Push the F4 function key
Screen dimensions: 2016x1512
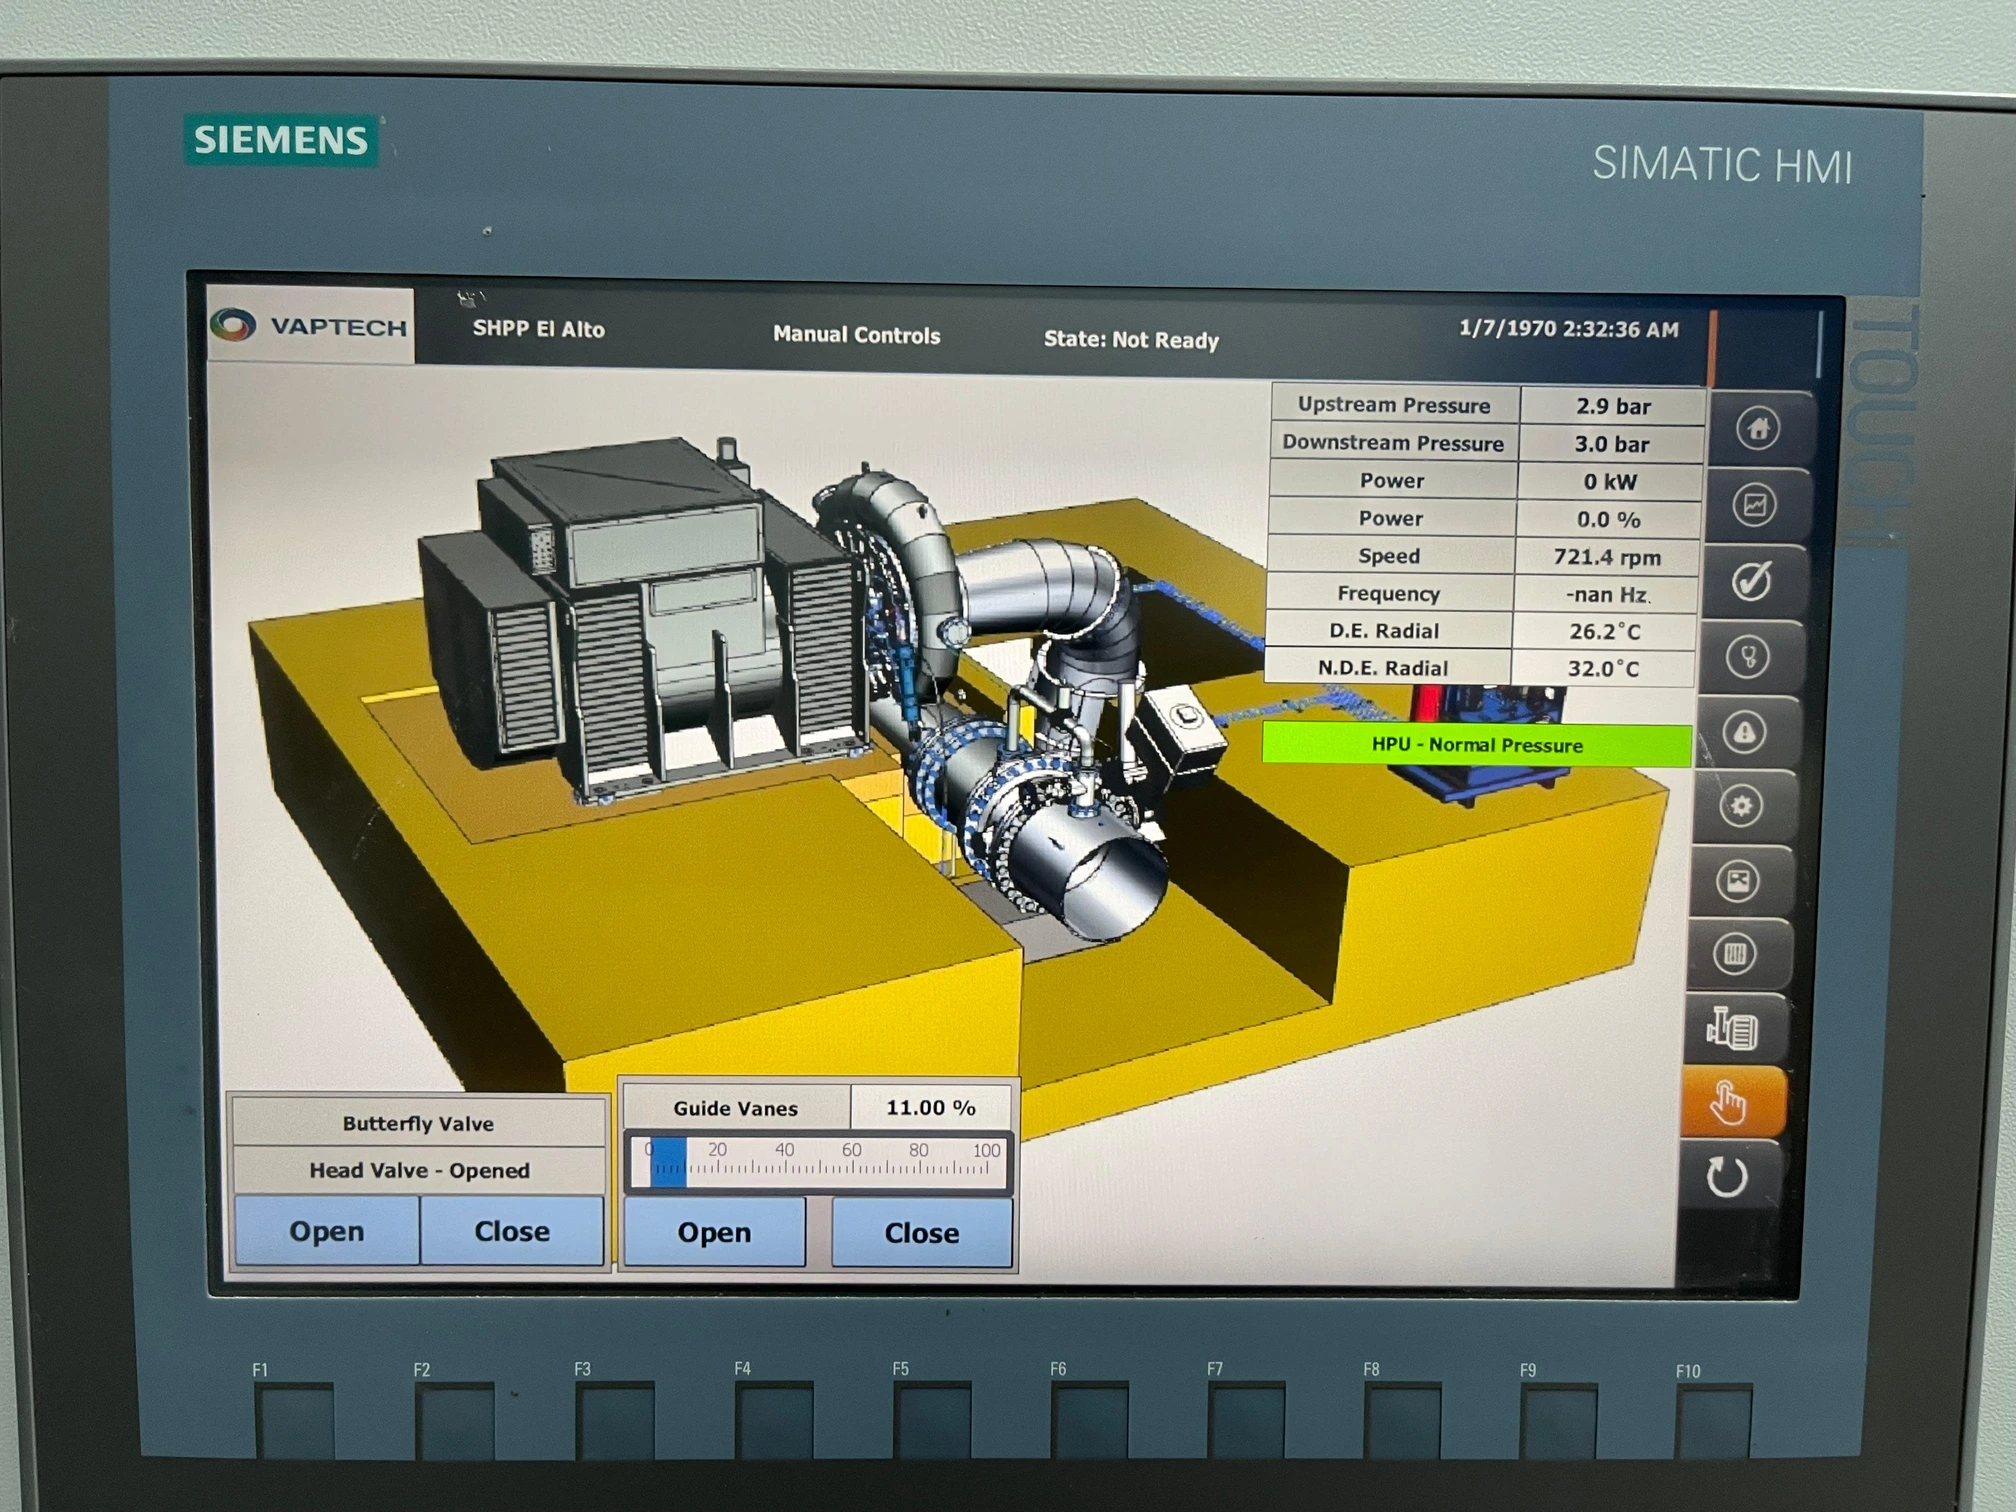(x=774, y=1420)
